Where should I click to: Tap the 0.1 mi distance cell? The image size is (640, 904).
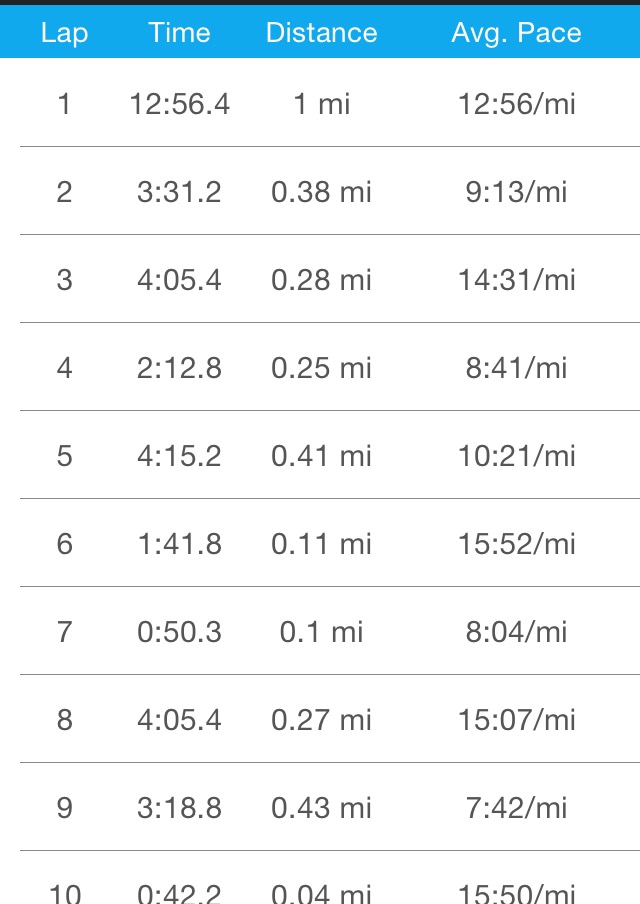click(321, 632)
